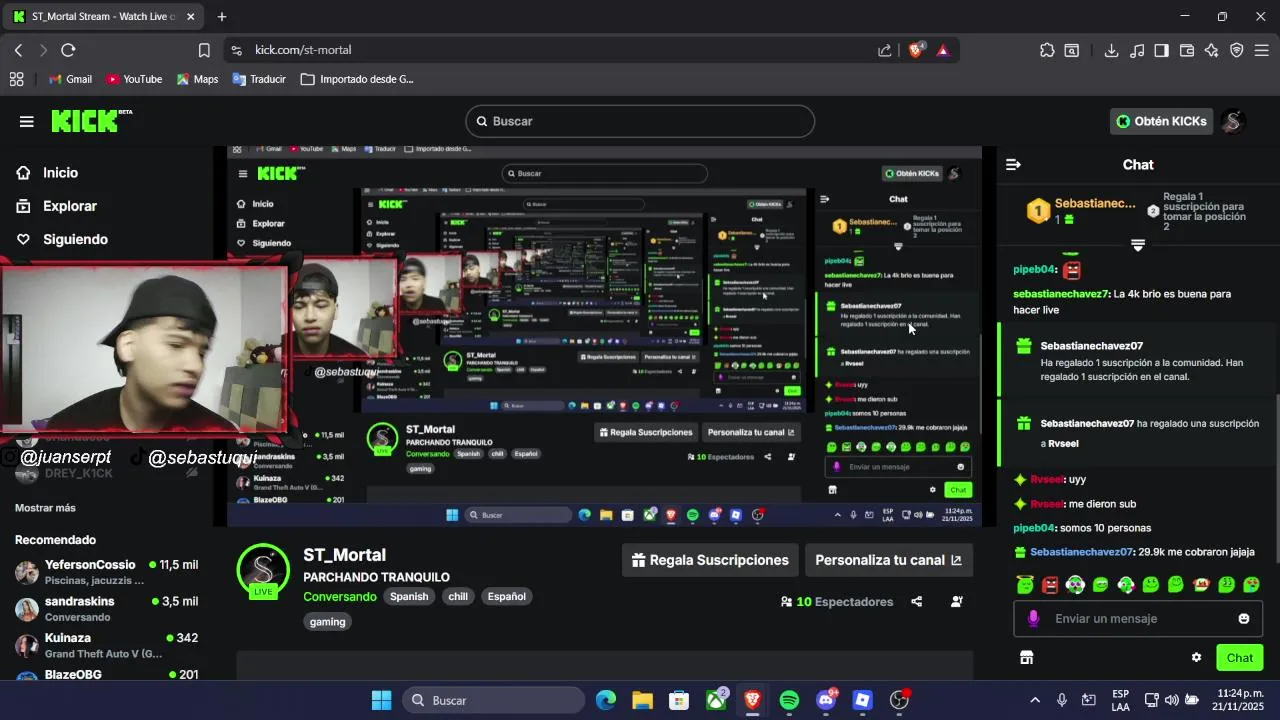1280x720 pixels.
Task: Open ST_Mortal channel avatar
Action: click(x=263, y=569)
